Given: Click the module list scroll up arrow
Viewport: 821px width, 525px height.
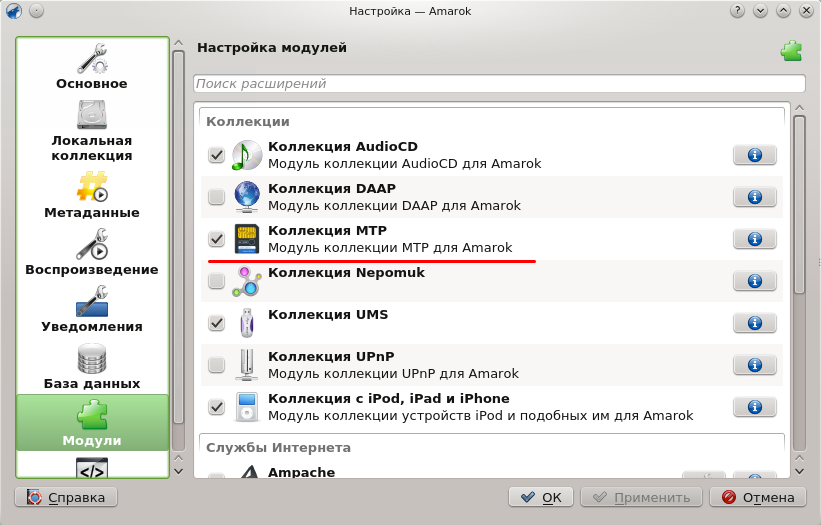Looking at the screenshot, I should pos(799,108).
